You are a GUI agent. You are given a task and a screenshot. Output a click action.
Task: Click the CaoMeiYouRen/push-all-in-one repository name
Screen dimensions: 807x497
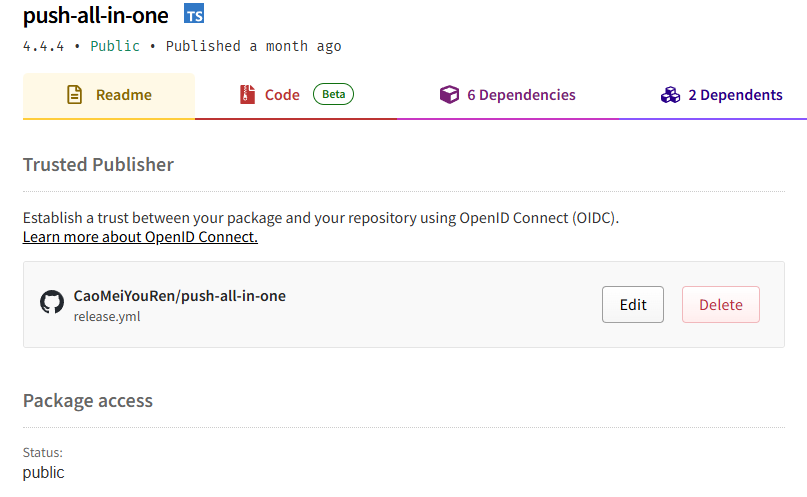pyautogui.click(x=180, y=296)
